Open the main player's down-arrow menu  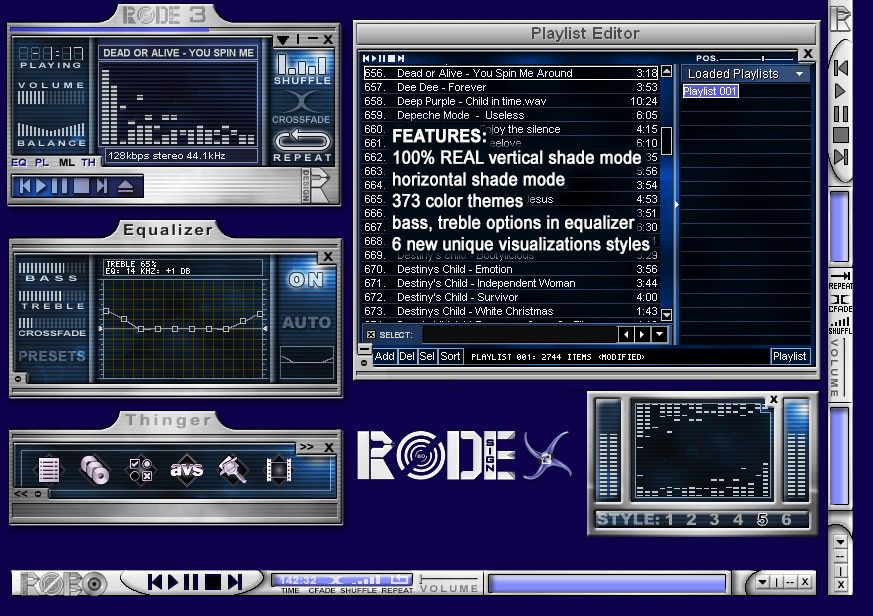(x=284, y=39)
